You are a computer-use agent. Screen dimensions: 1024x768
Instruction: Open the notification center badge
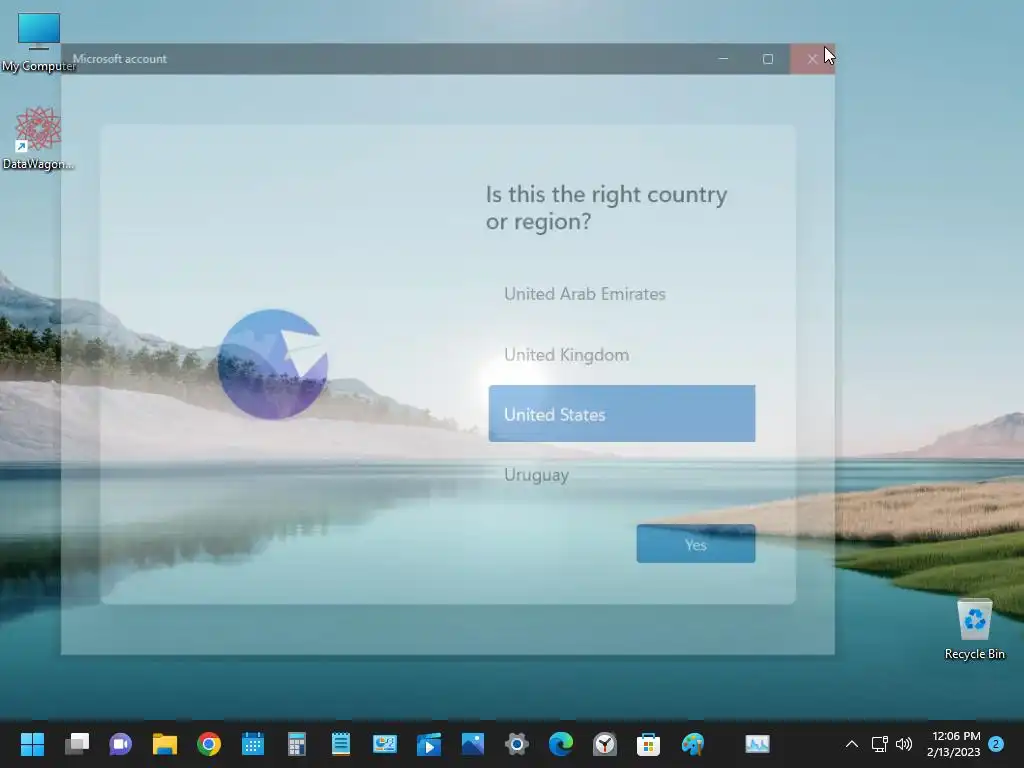pyautogui.click(x=996, y=744)
